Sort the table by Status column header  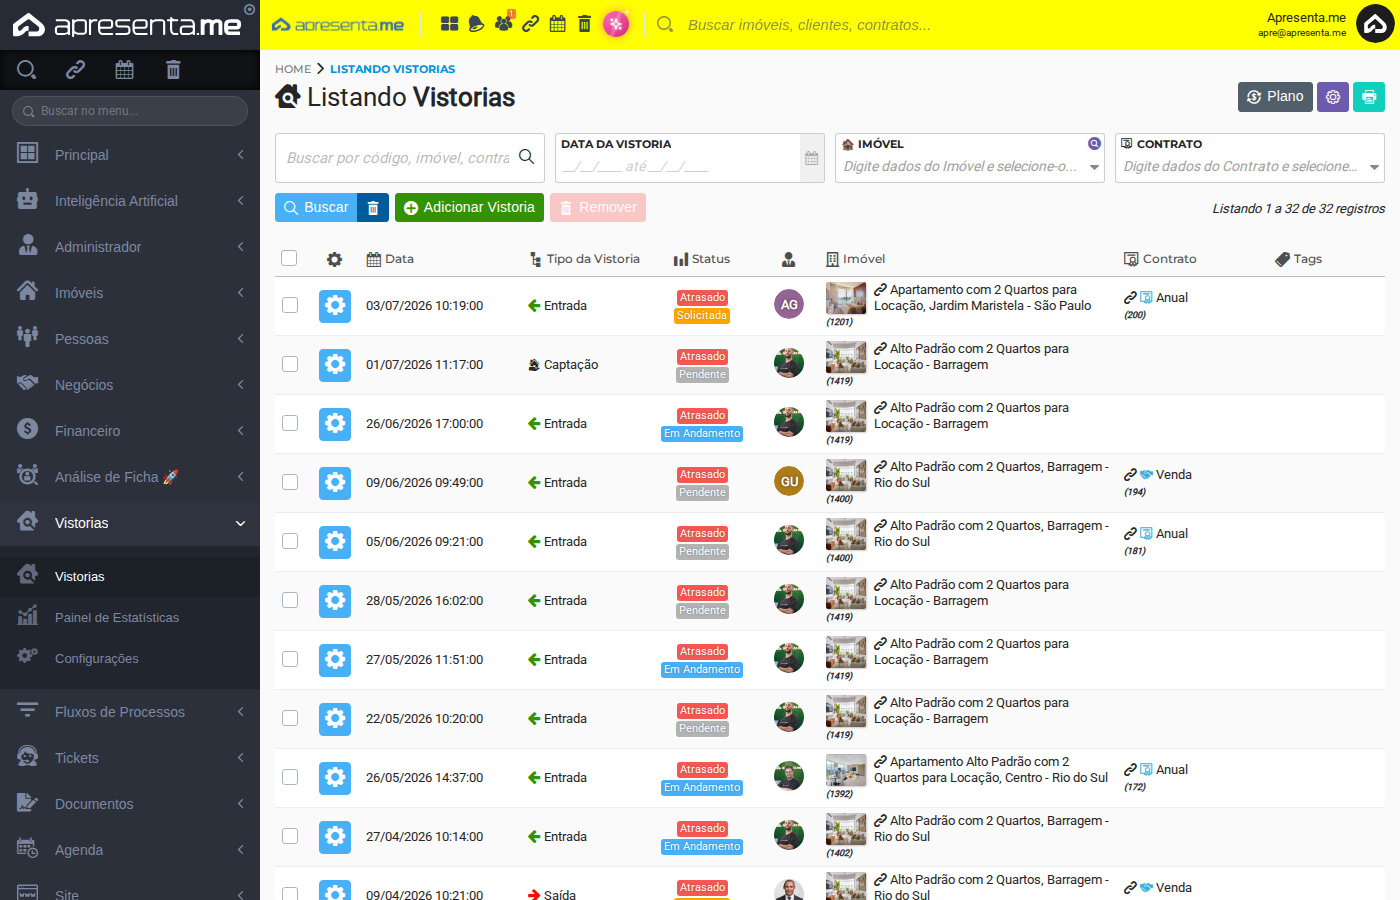click(702, 259)
